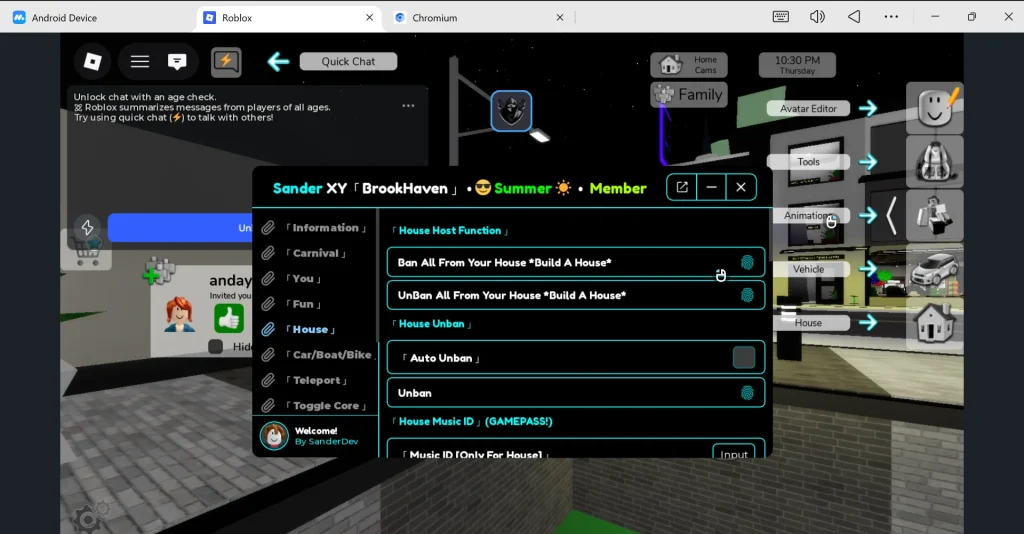Open the settings gear icon at bottom left

click(89, 518)
